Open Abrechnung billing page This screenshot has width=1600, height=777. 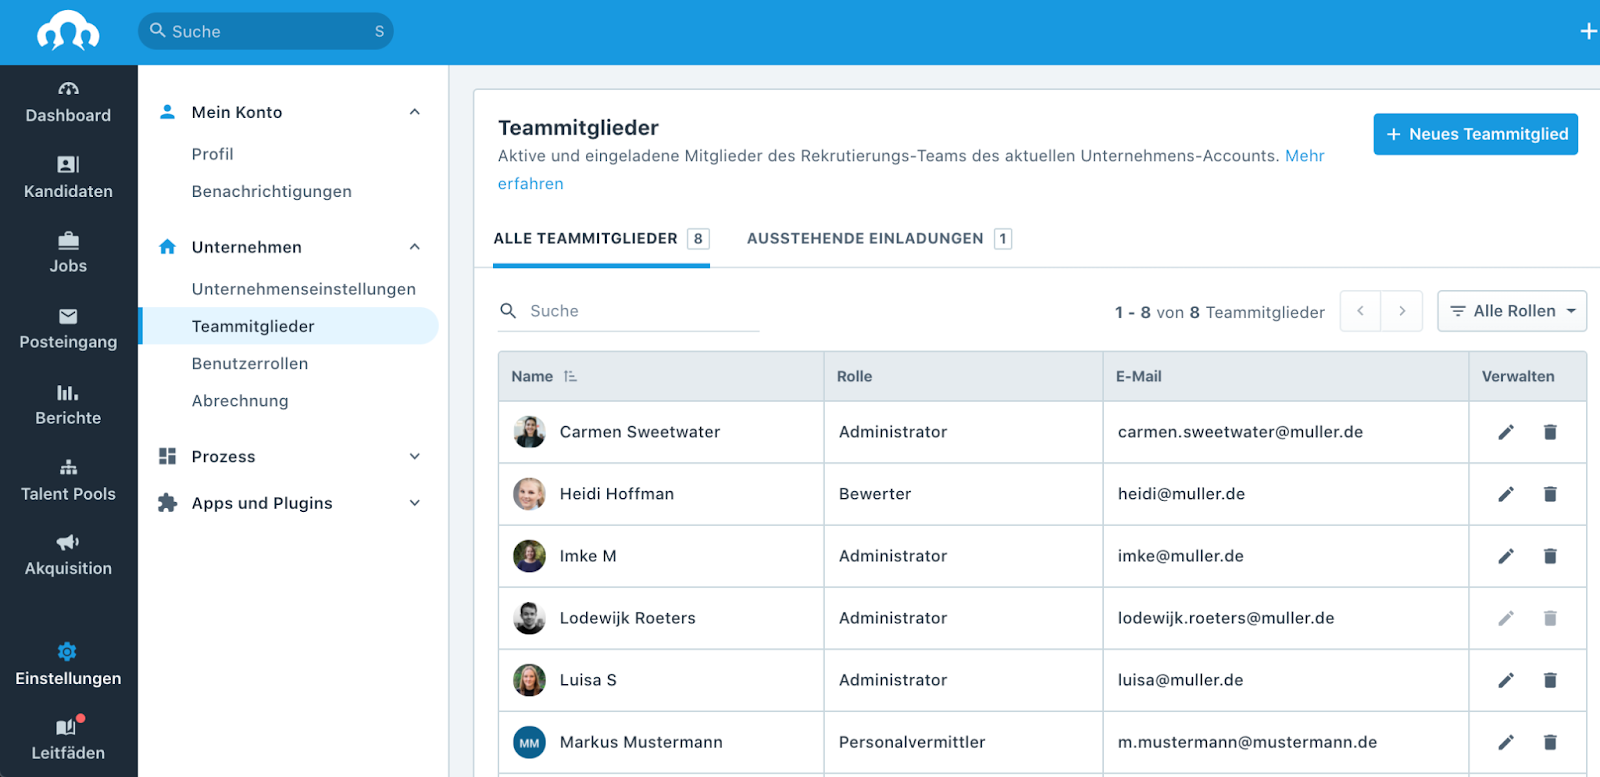click(x=240, y=401)
